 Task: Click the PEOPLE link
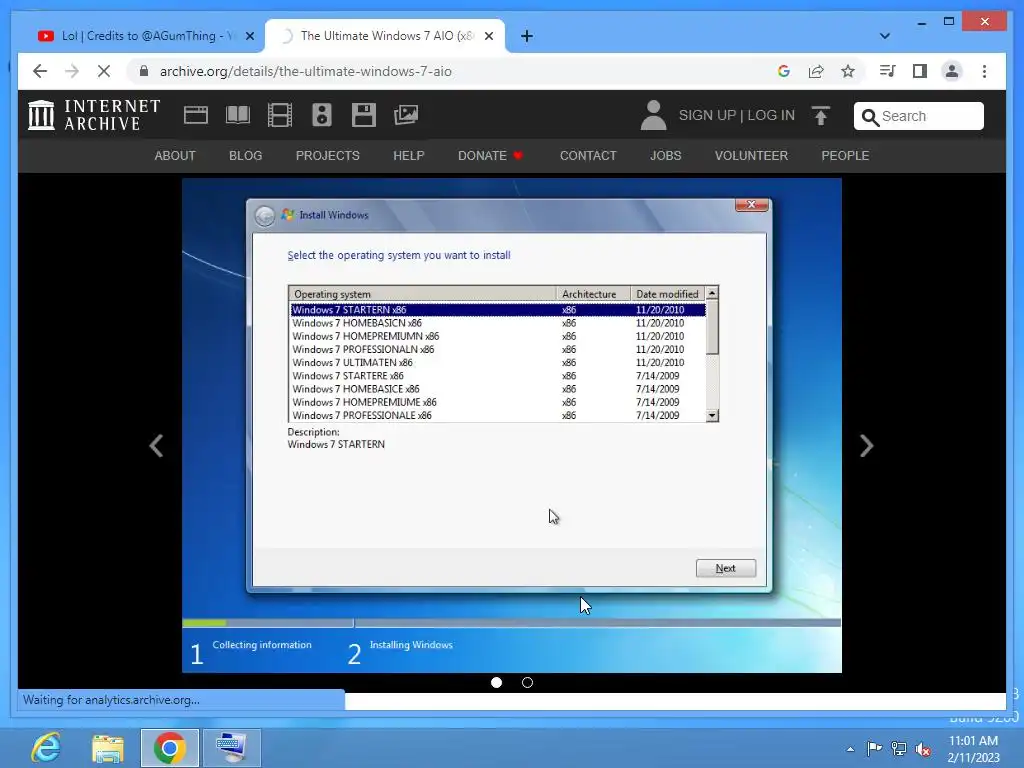click(845, 155)
